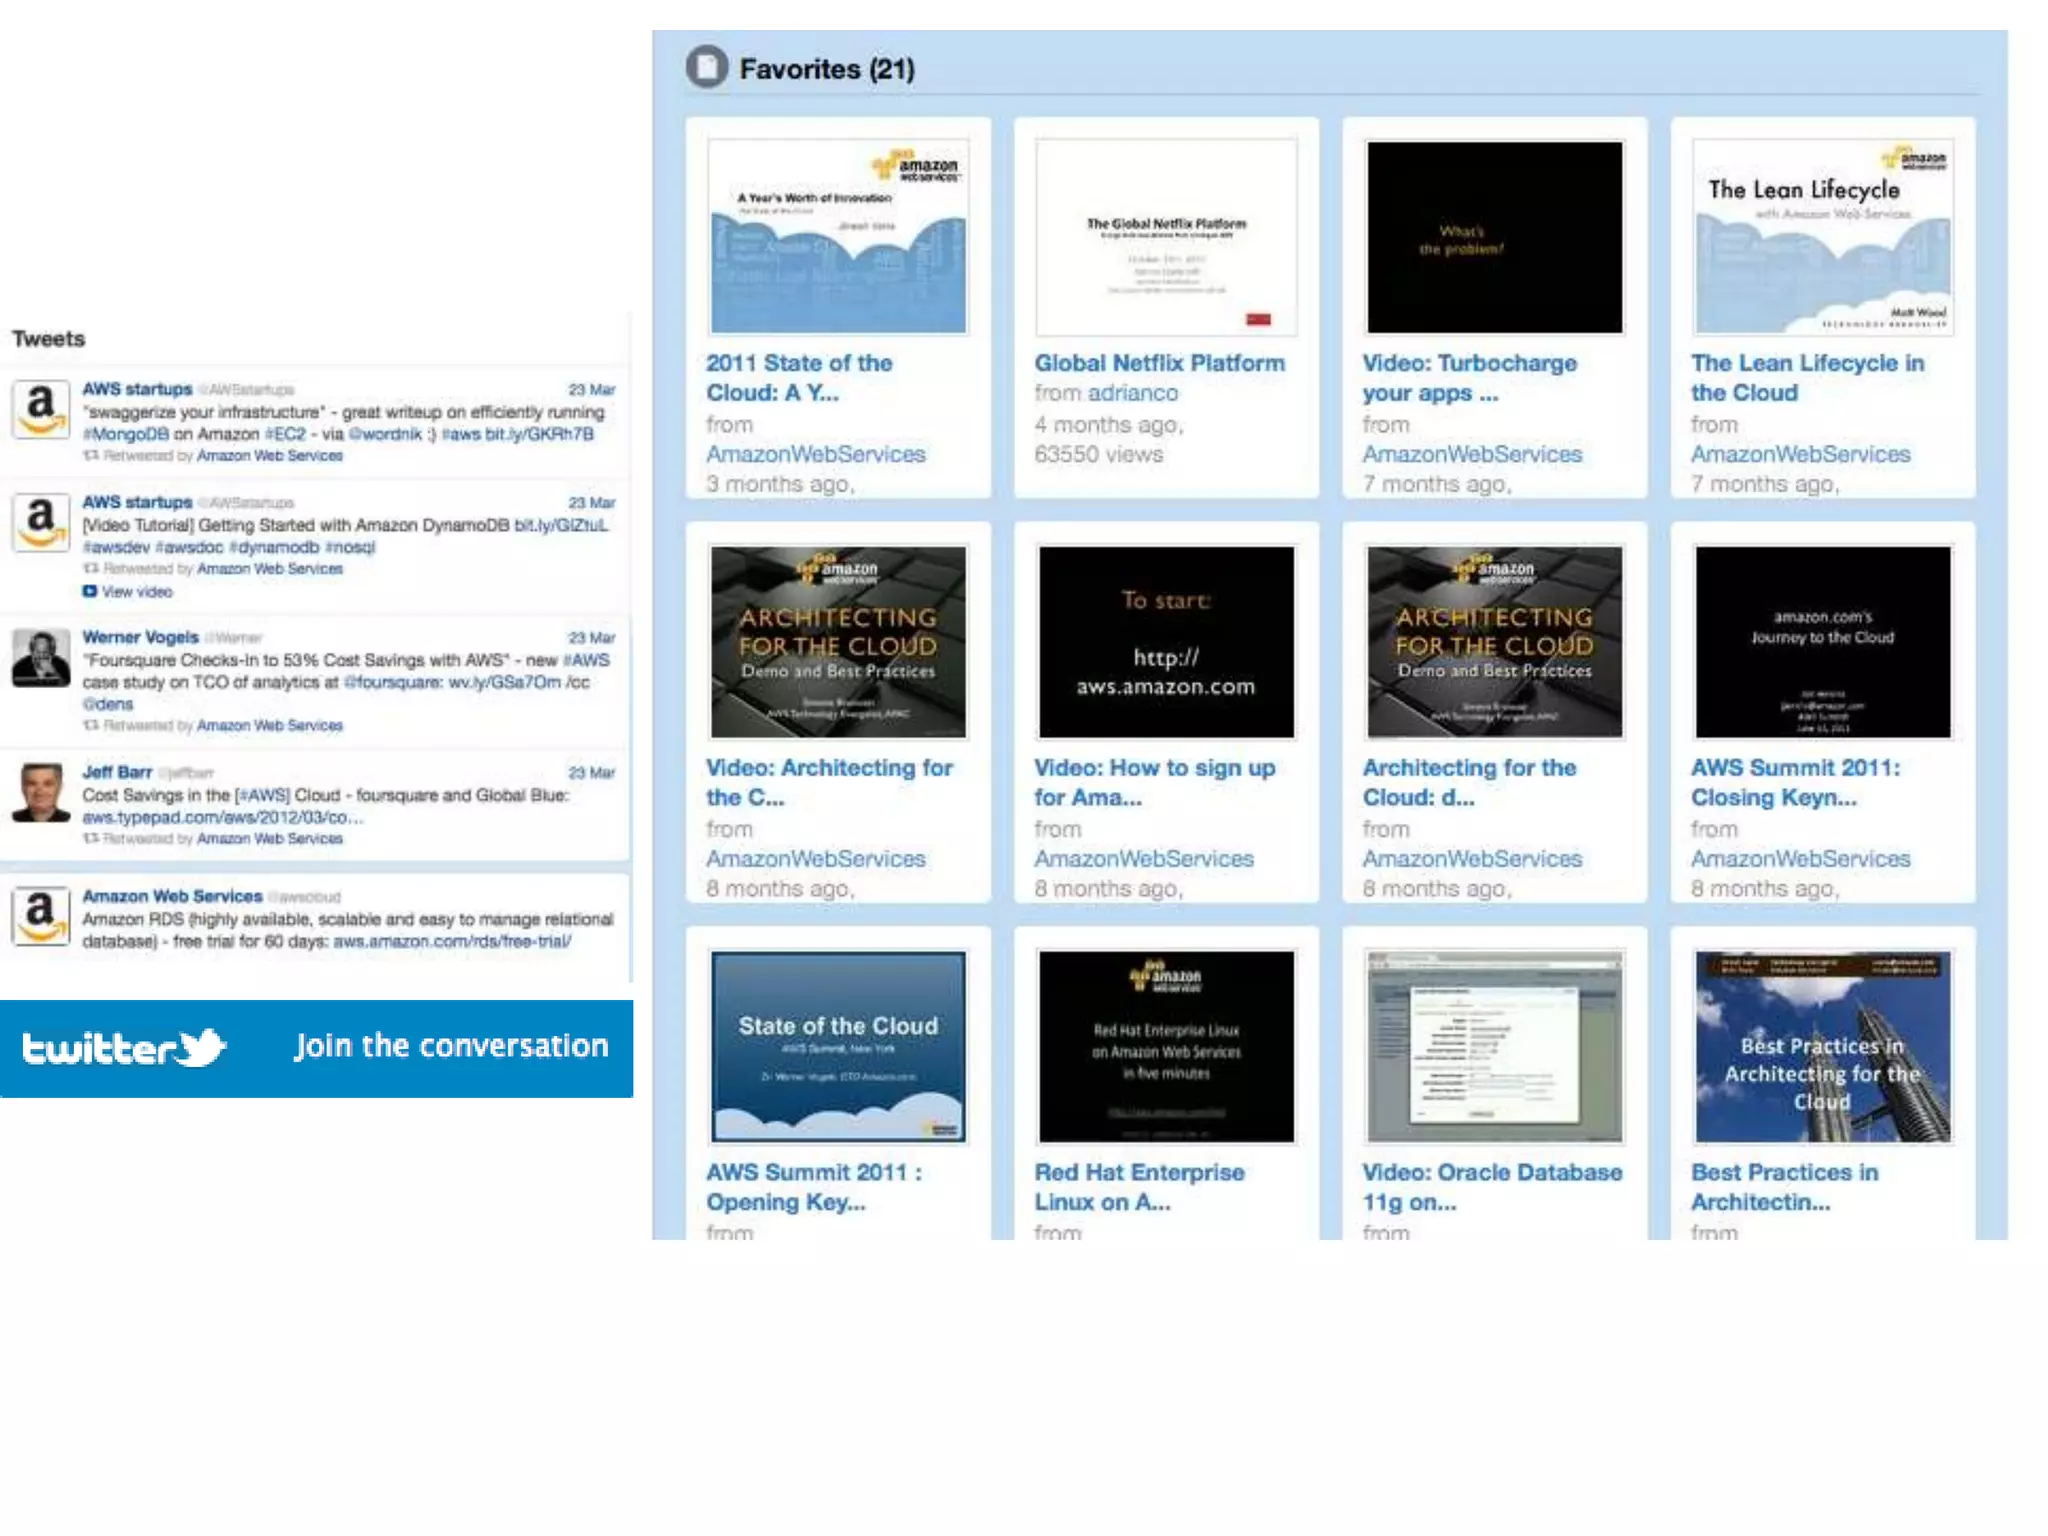Screen dimensions: 2048x1536
Task: Click 'Join the conversation' on Twitter banner
Action: [x=451, y=1046]
